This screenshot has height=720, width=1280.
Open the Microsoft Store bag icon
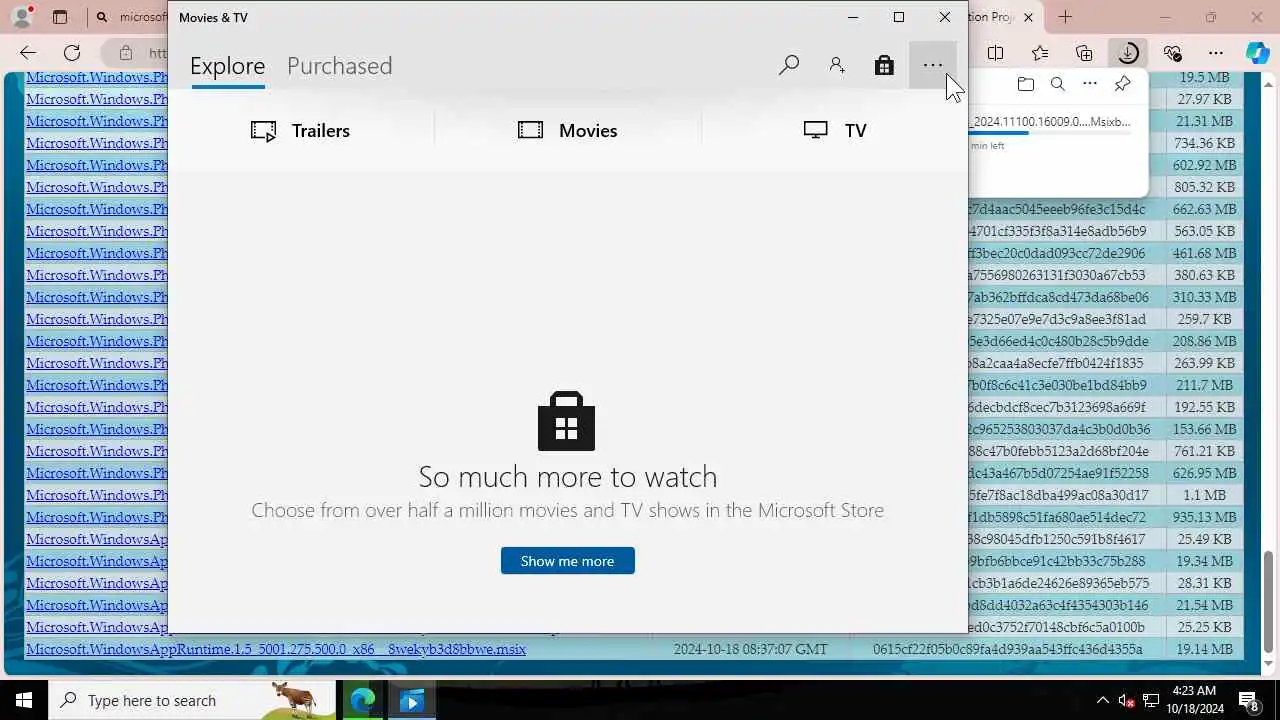[884, 66]
